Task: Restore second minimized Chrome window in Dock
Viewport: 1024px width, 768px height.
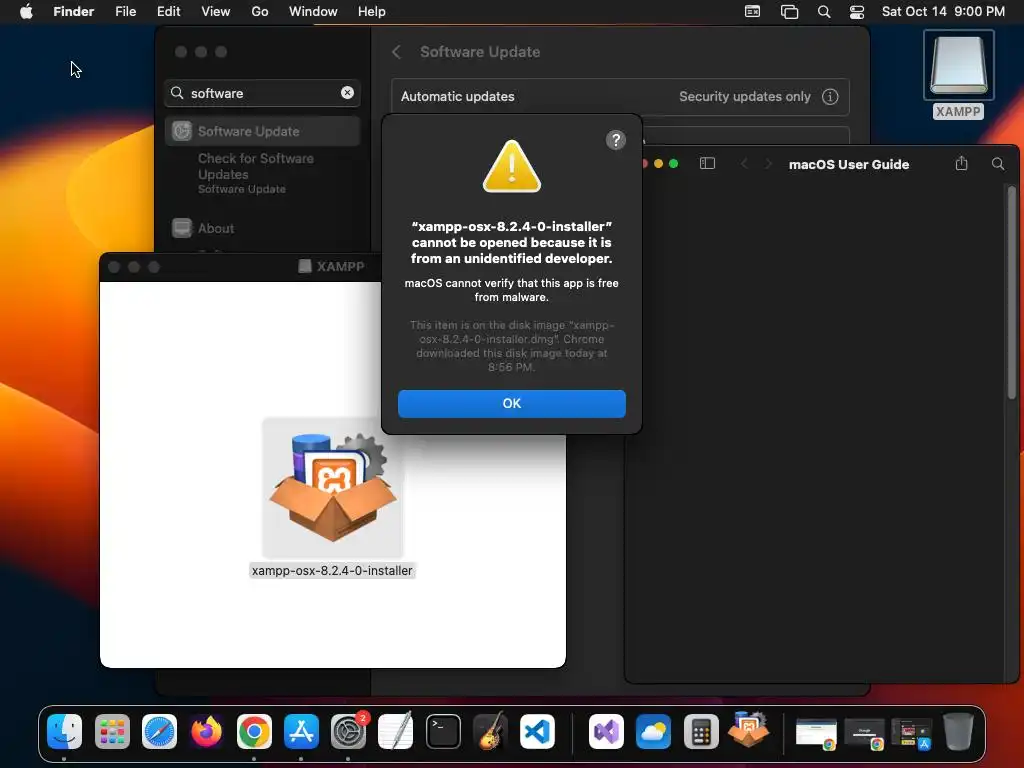Action: (864, 733)
